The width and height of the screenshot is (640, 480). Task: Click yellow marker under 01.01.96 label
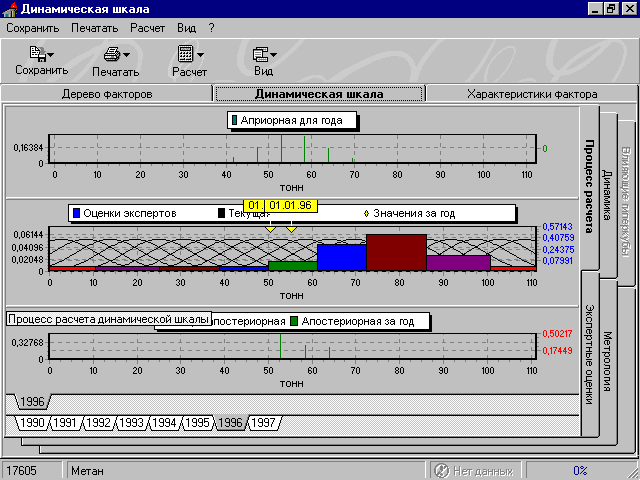pyautogui.click(x=291, y=229)
